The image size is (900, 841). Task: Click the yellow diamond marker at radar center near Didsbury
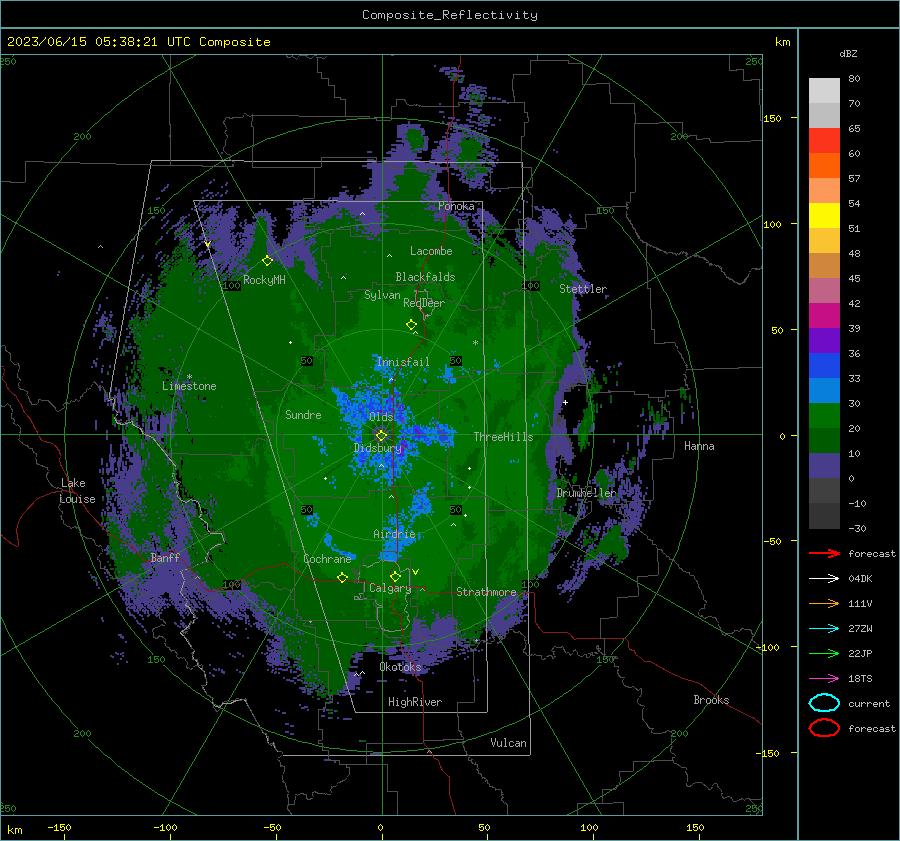pyautogui.click(x=381, y=436)
